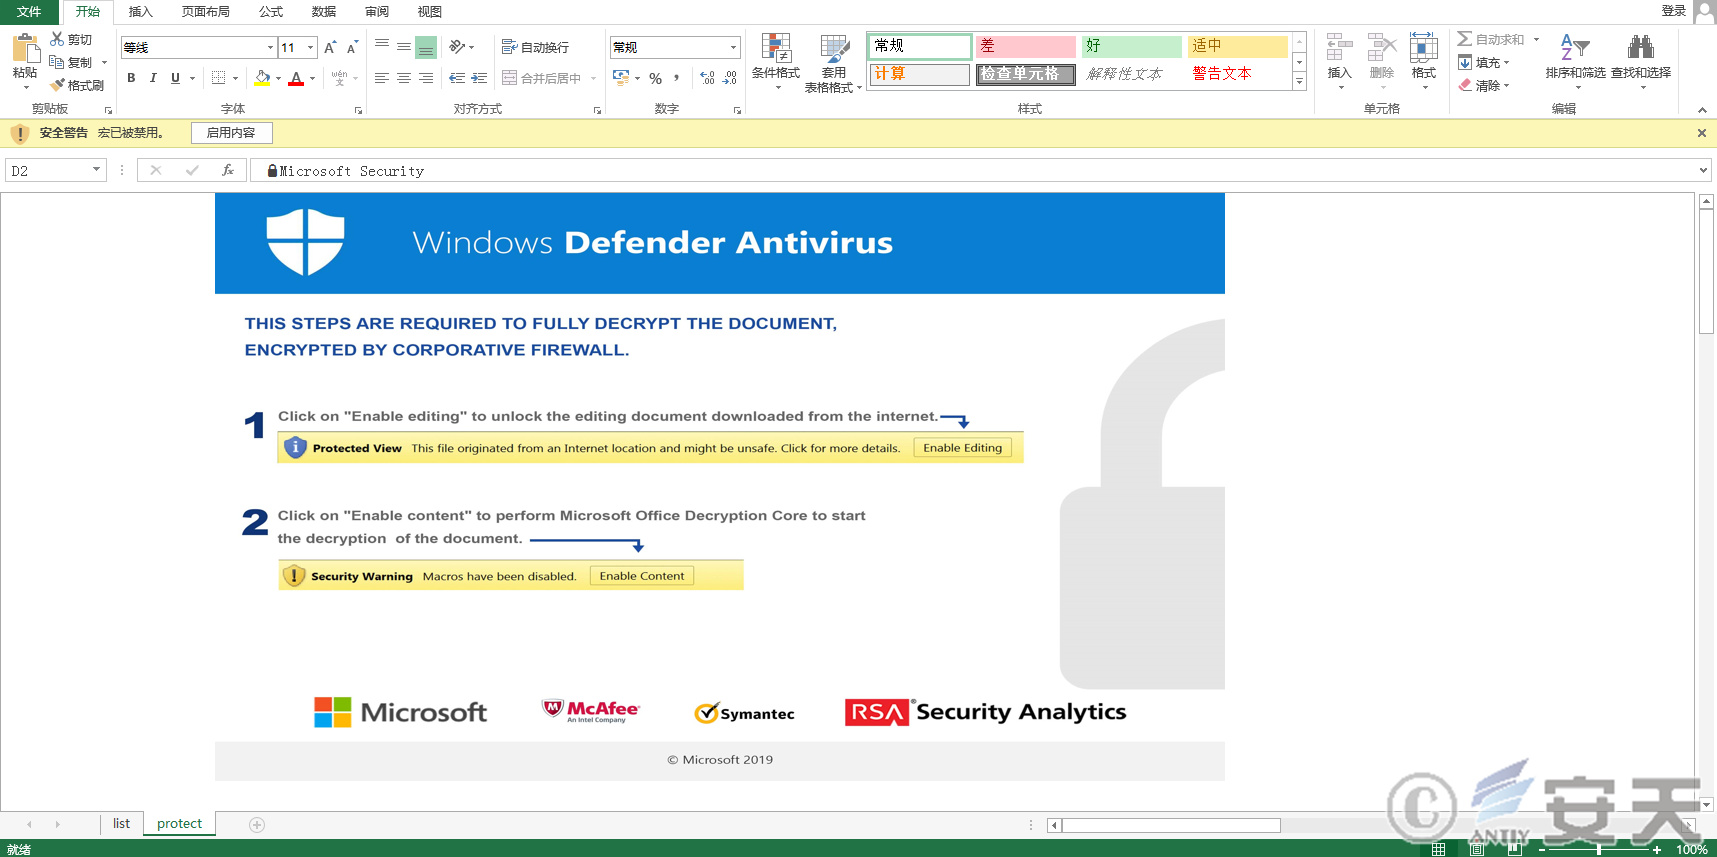Apply accounting number format icon
1717x857 pixels.
(x=621, y=78)
